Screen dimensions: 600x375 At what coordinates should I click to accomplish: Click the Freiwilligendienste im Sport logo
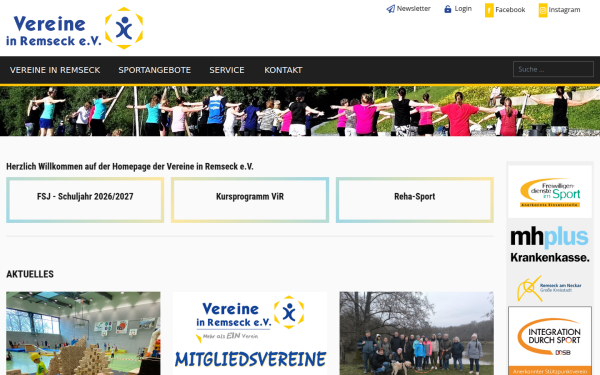550,192
